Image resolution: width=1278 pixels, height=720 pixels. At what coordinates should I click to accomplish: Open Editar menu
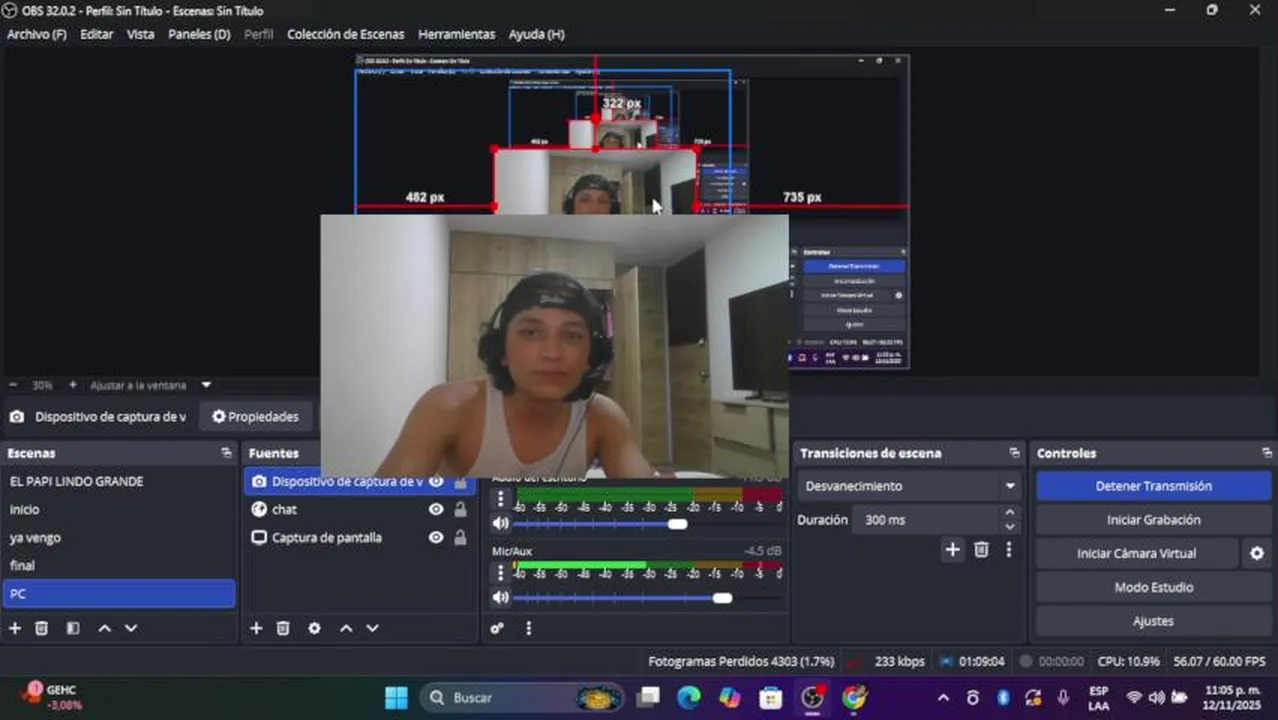point(97,34)
